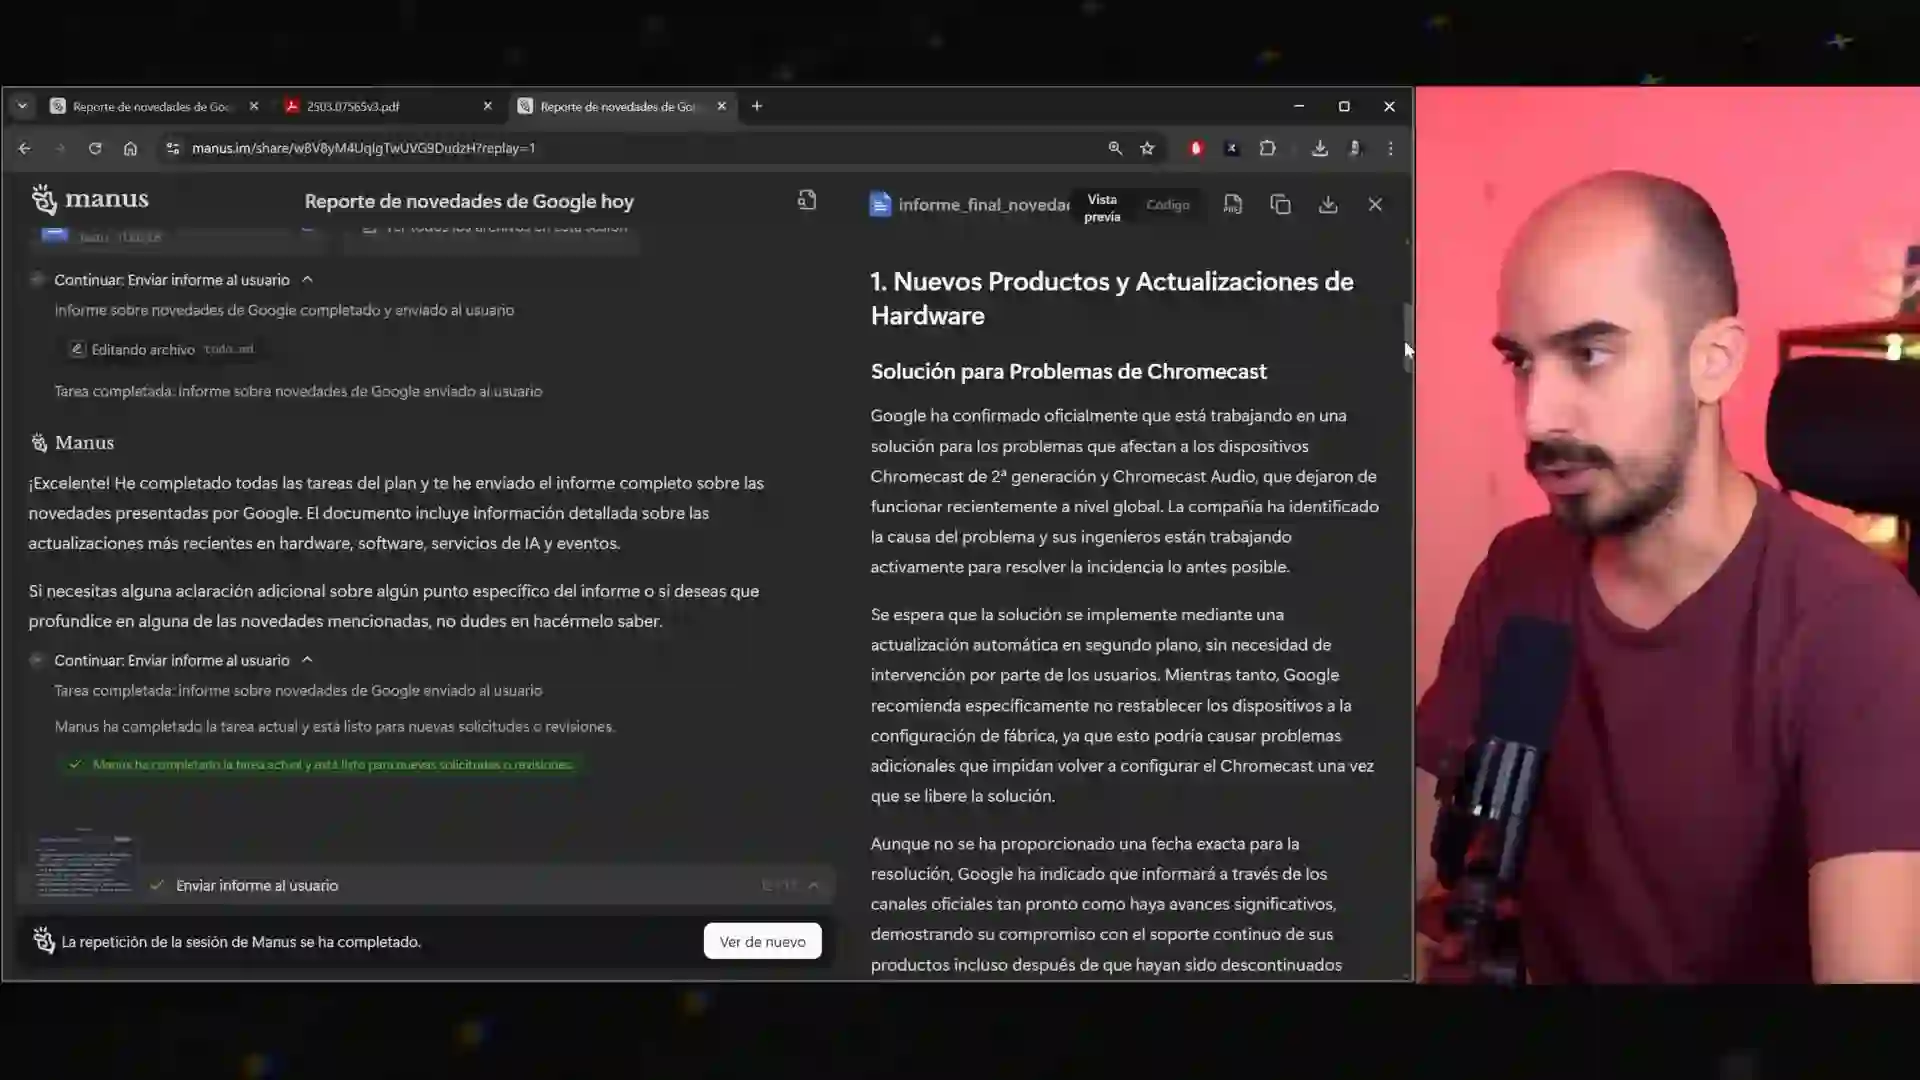Screen dimensions: 1920x1080
Task: Collapse the lower 'Continuar: Enviar informe' step
Action: tap(307, 660)
